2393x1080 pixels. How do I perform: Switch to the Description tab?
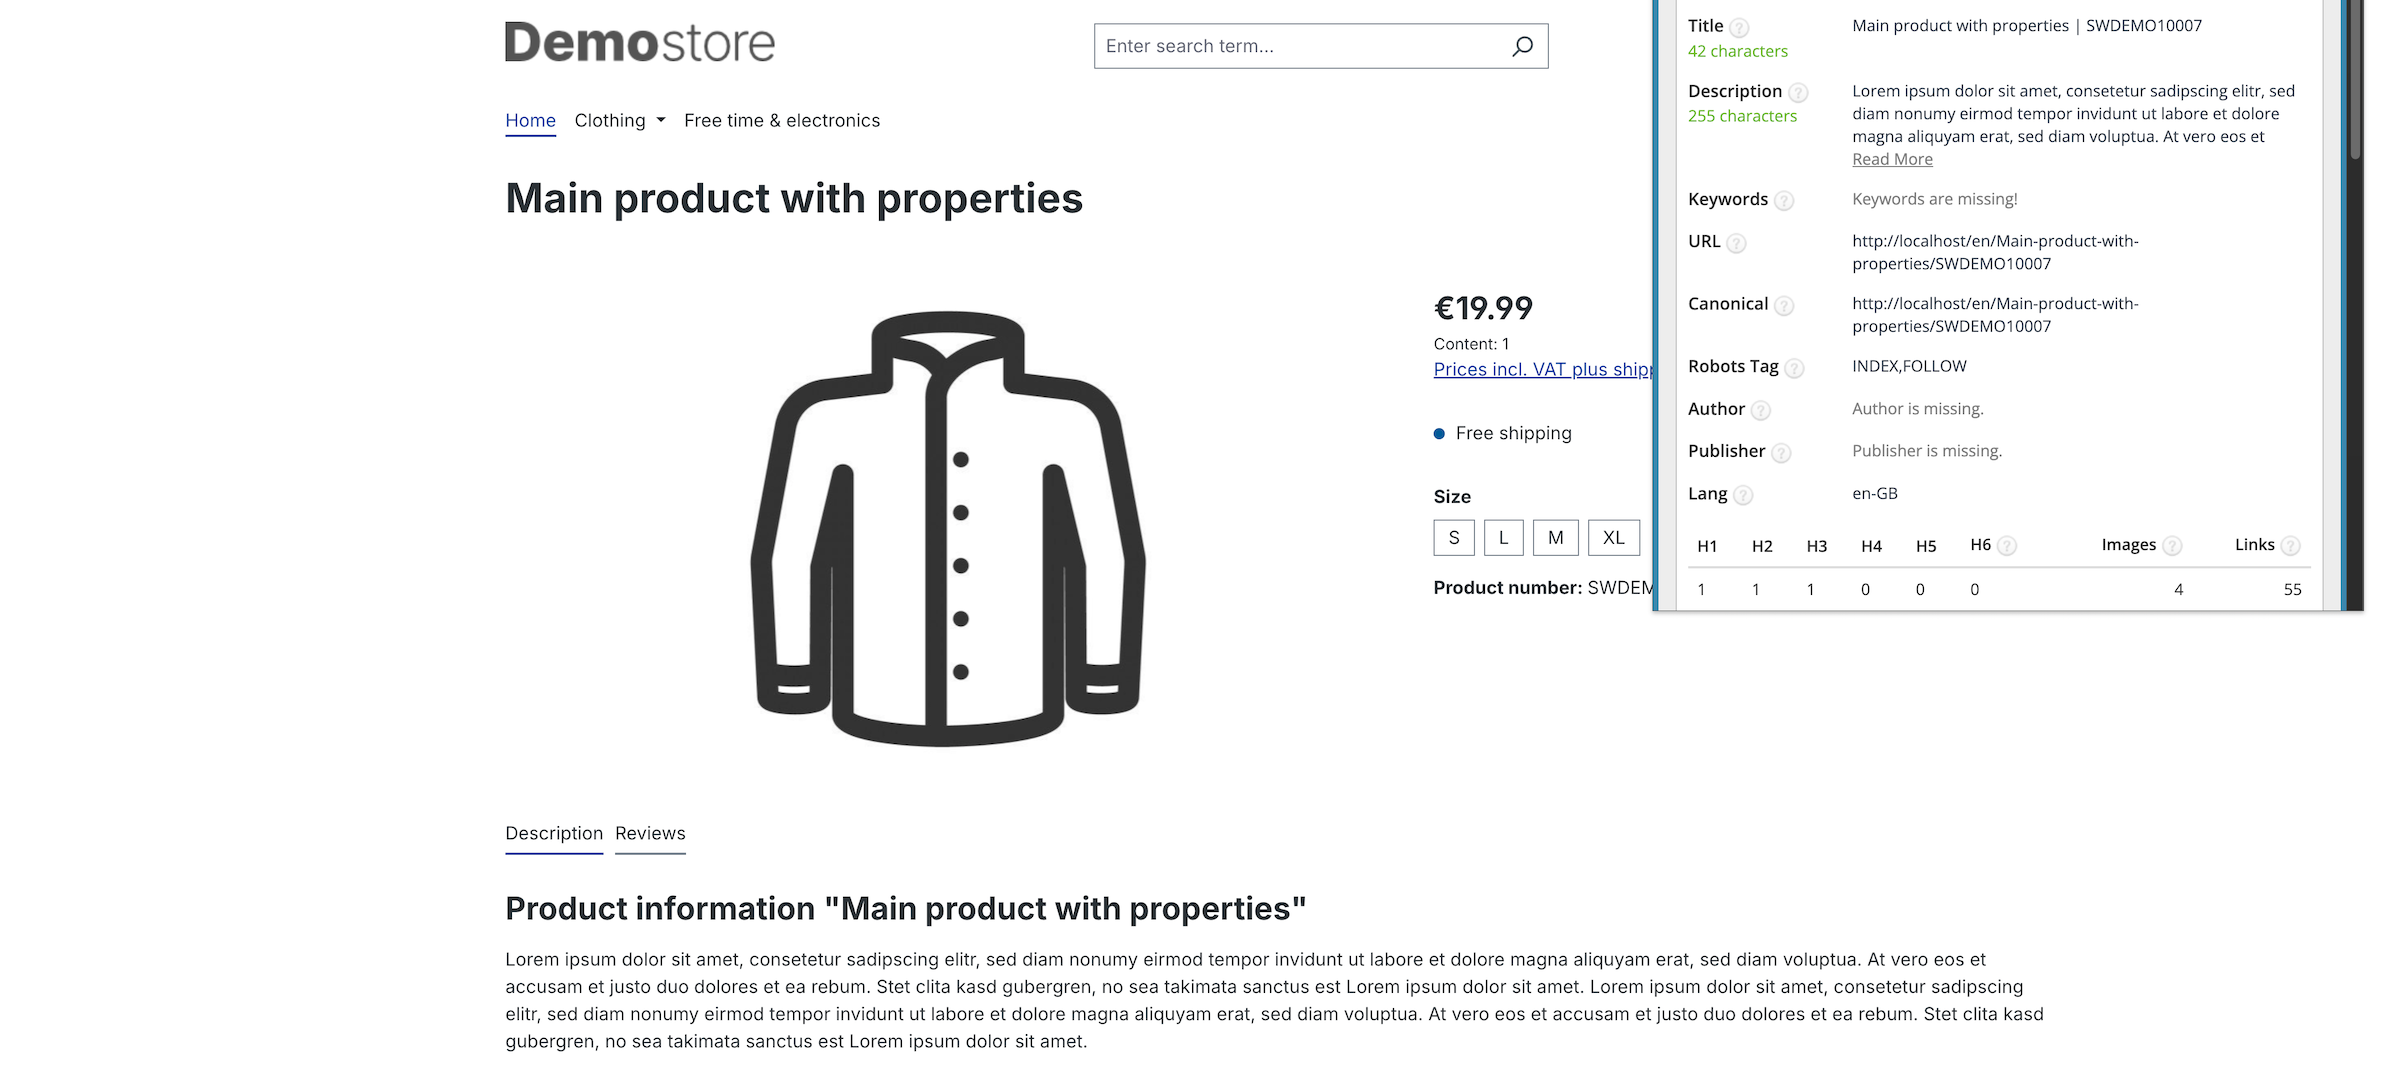click(554, 834)
